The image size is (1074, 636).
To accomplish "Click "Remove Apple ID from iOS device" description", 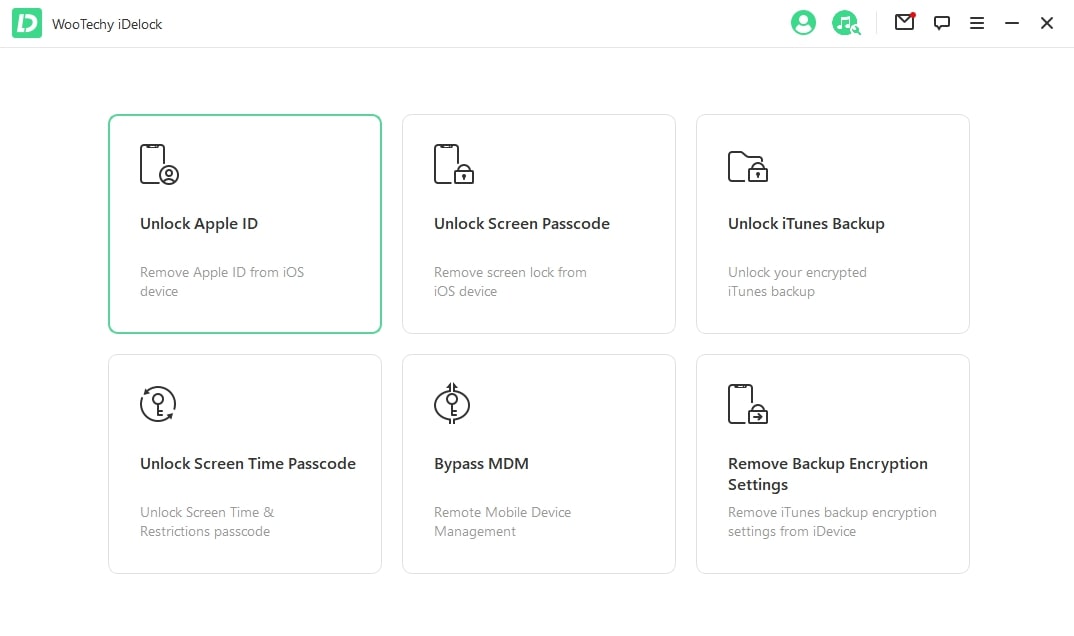I will [221, 282].
